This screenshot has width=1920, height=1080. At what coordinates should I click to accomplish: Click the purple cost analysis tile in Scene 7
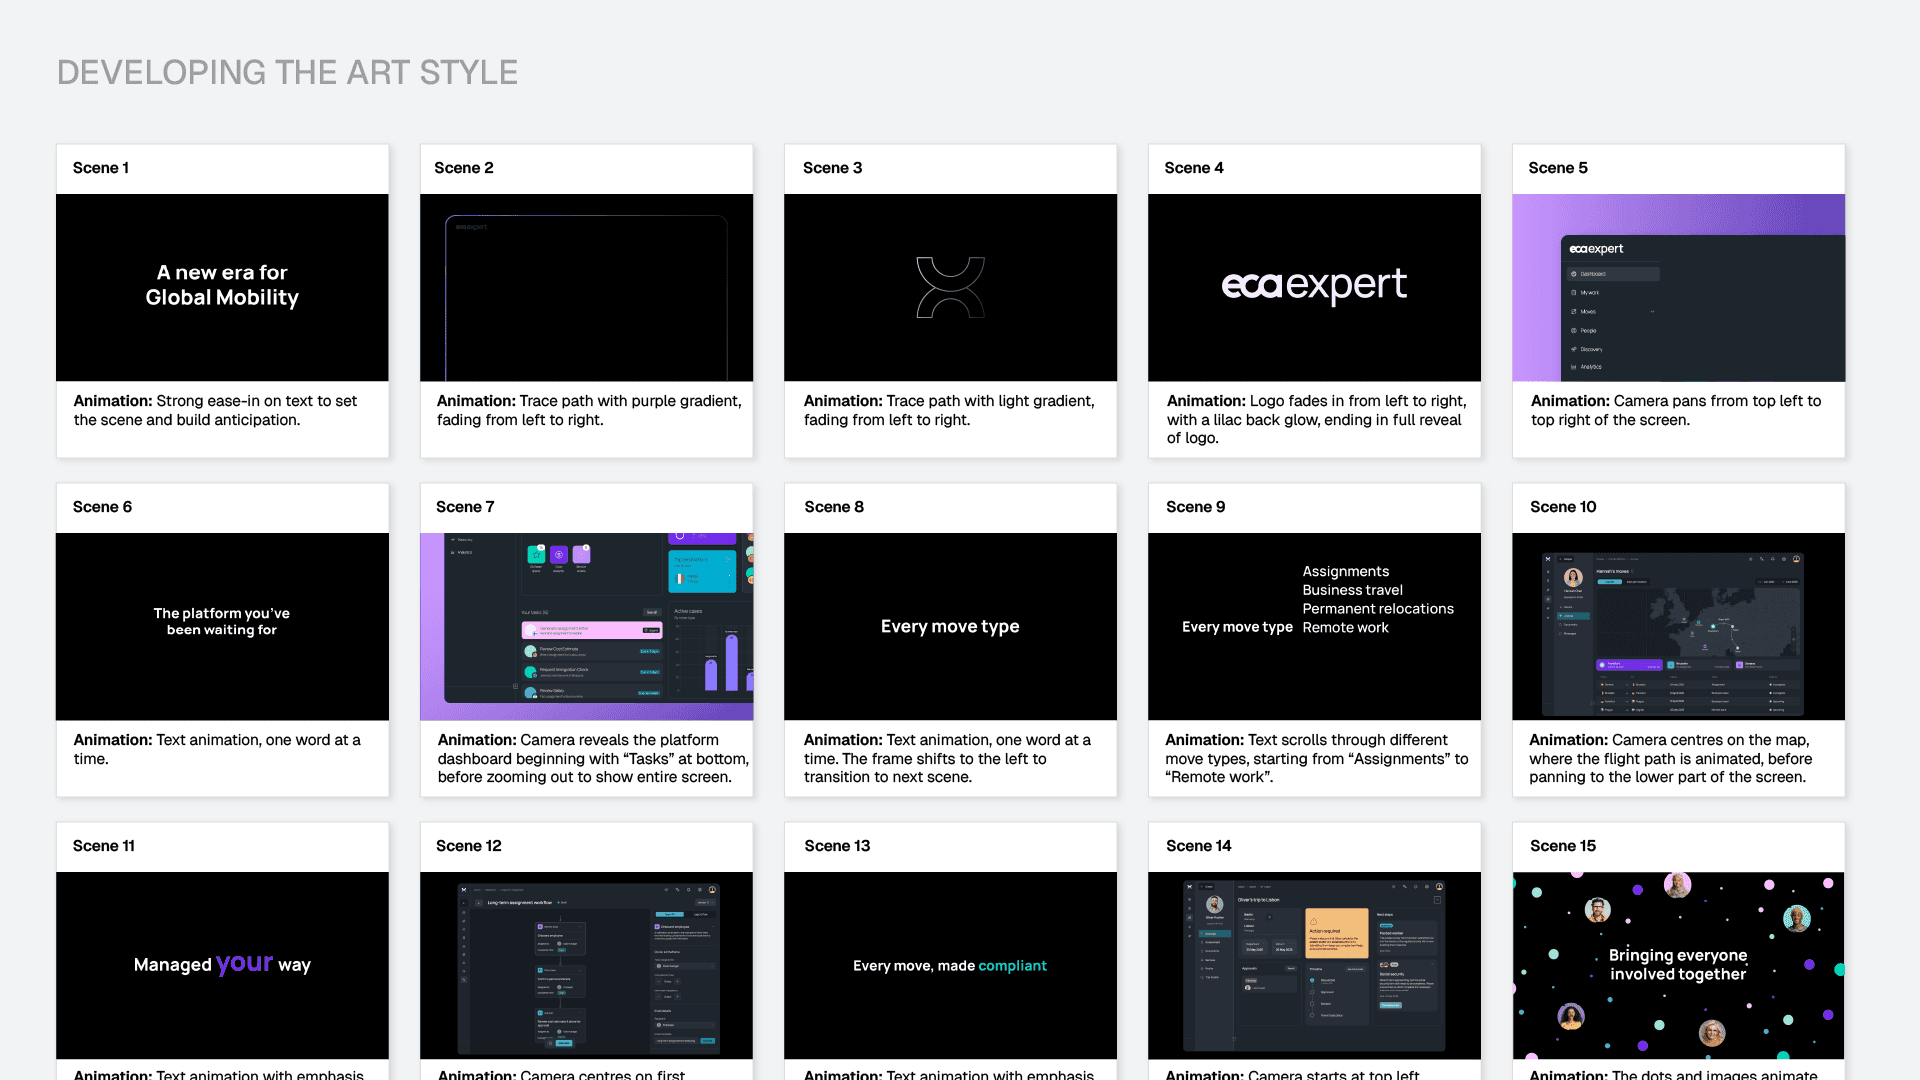click(x=559, y=554)
